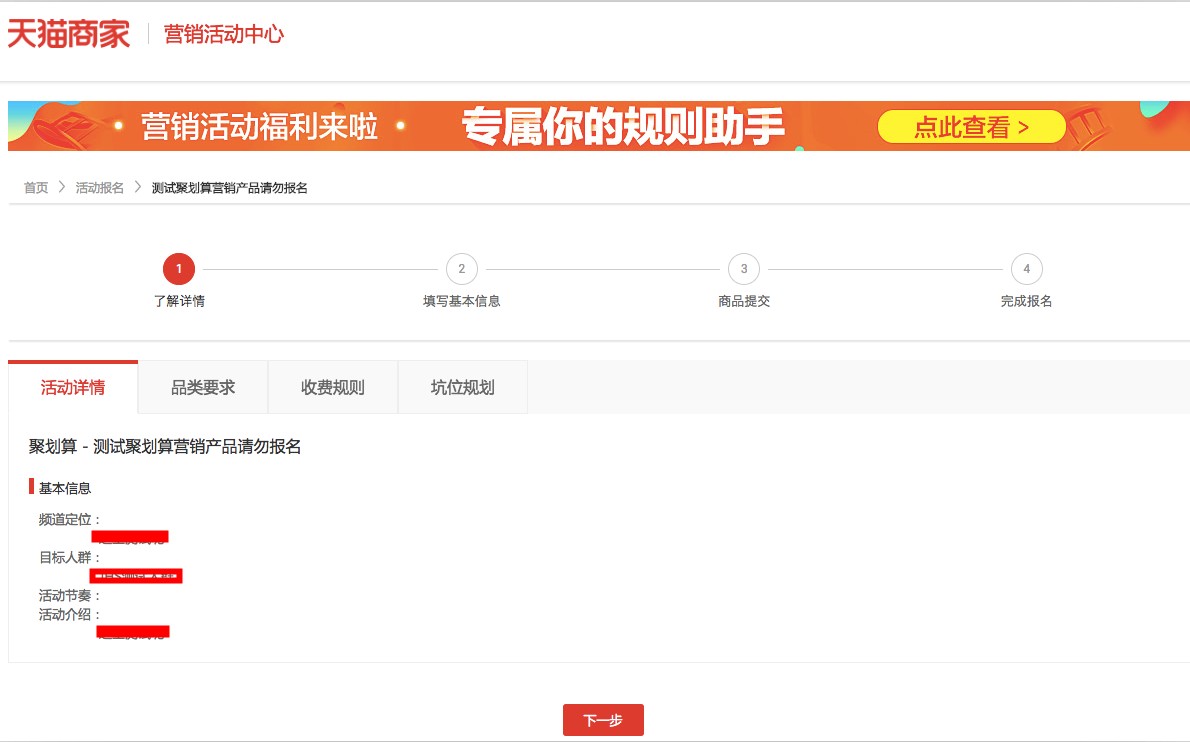1190x742 pixels.
Task: Click the 基本信息 section title
Action: (x=65, y=488)
